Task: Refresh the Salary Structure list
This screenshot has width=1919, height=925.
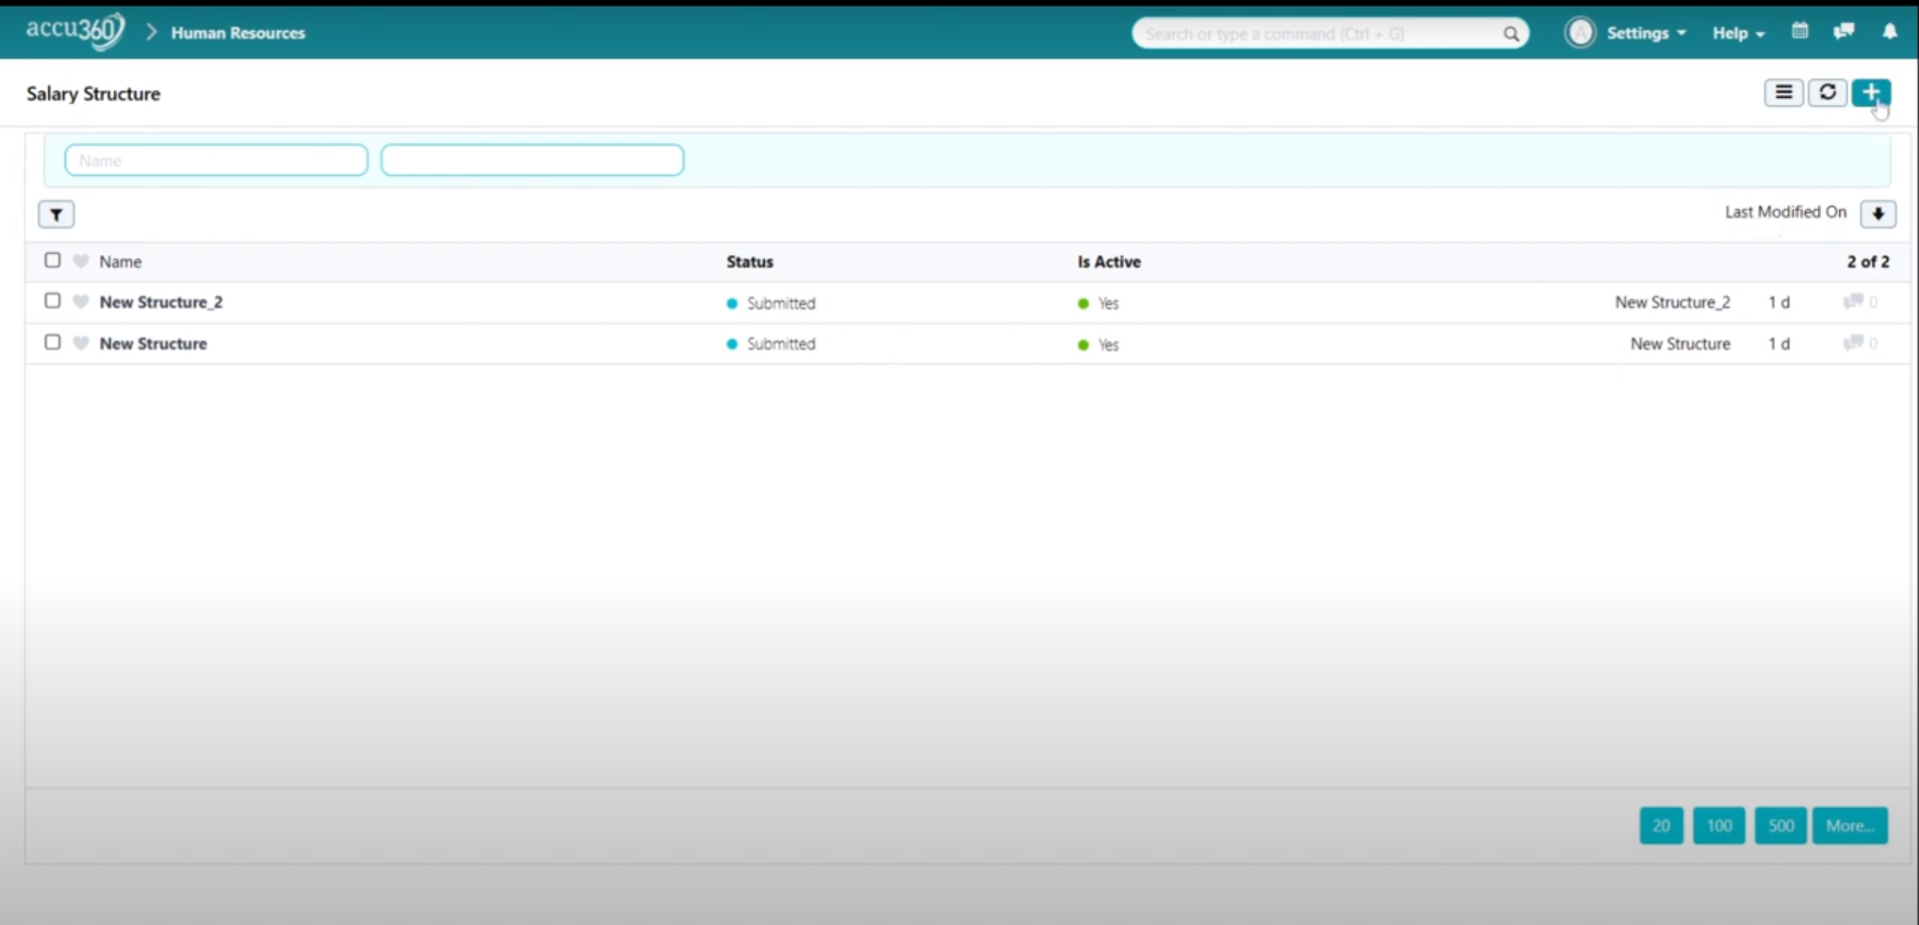Action: 1828,93
